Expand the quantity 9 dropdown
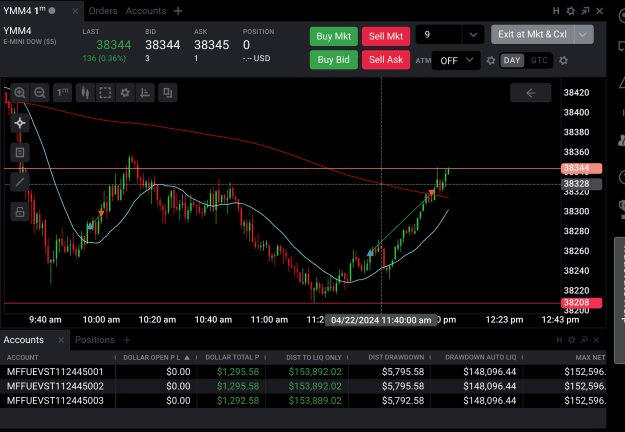 click(x=473, y=35)
